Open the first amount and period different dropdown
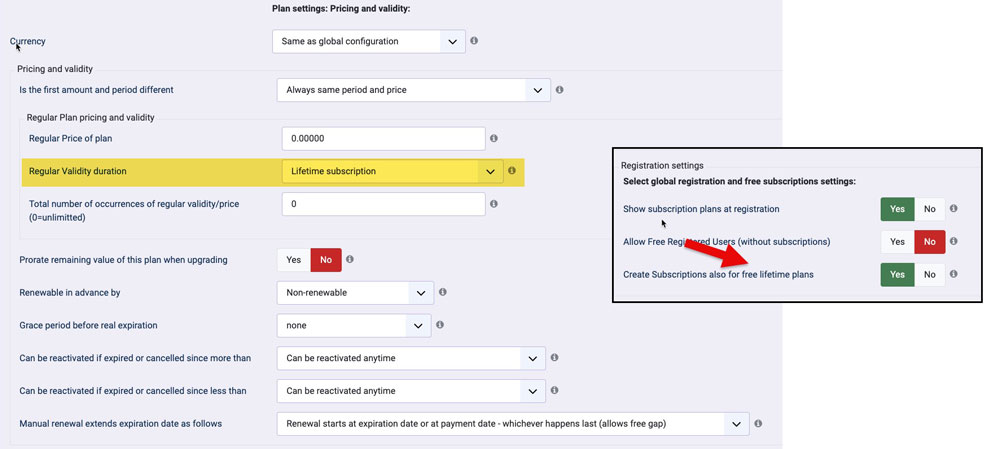This screenshot has width=1000, height=449. (x=413, y=90)
